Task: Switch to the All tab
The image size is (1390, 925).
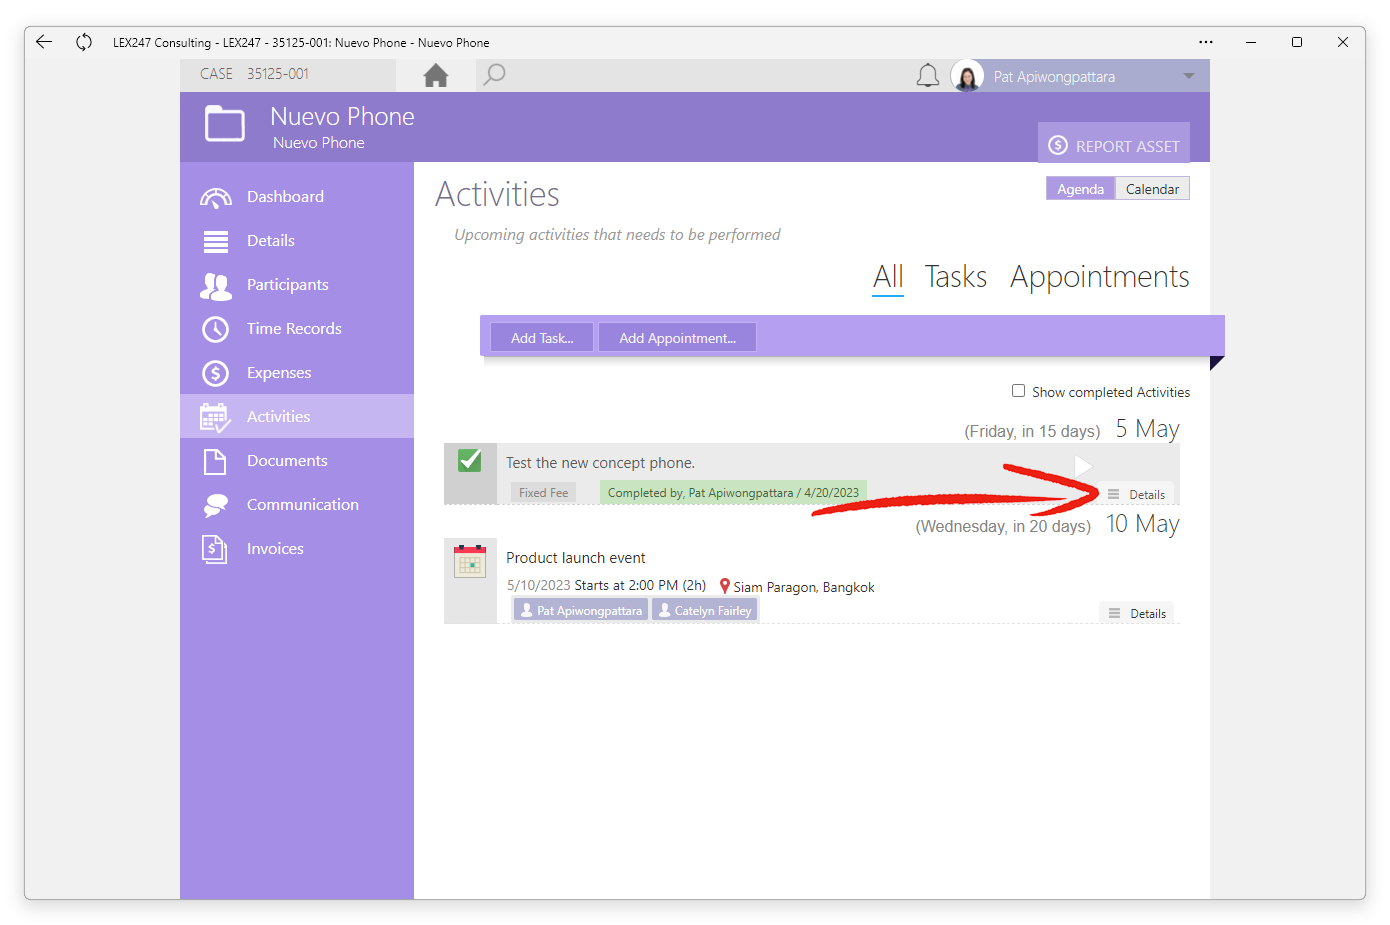Action: [888, 277]
